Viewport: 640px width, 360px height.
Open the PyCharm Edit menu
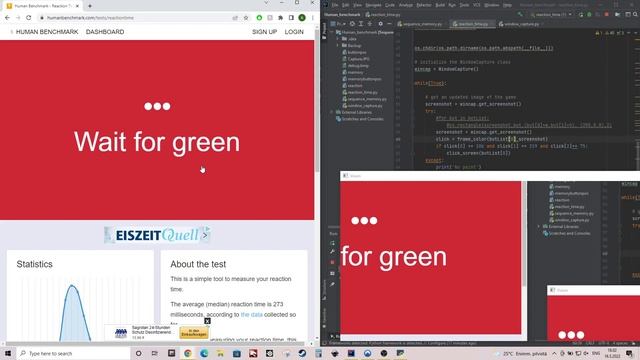pos(346,5)
